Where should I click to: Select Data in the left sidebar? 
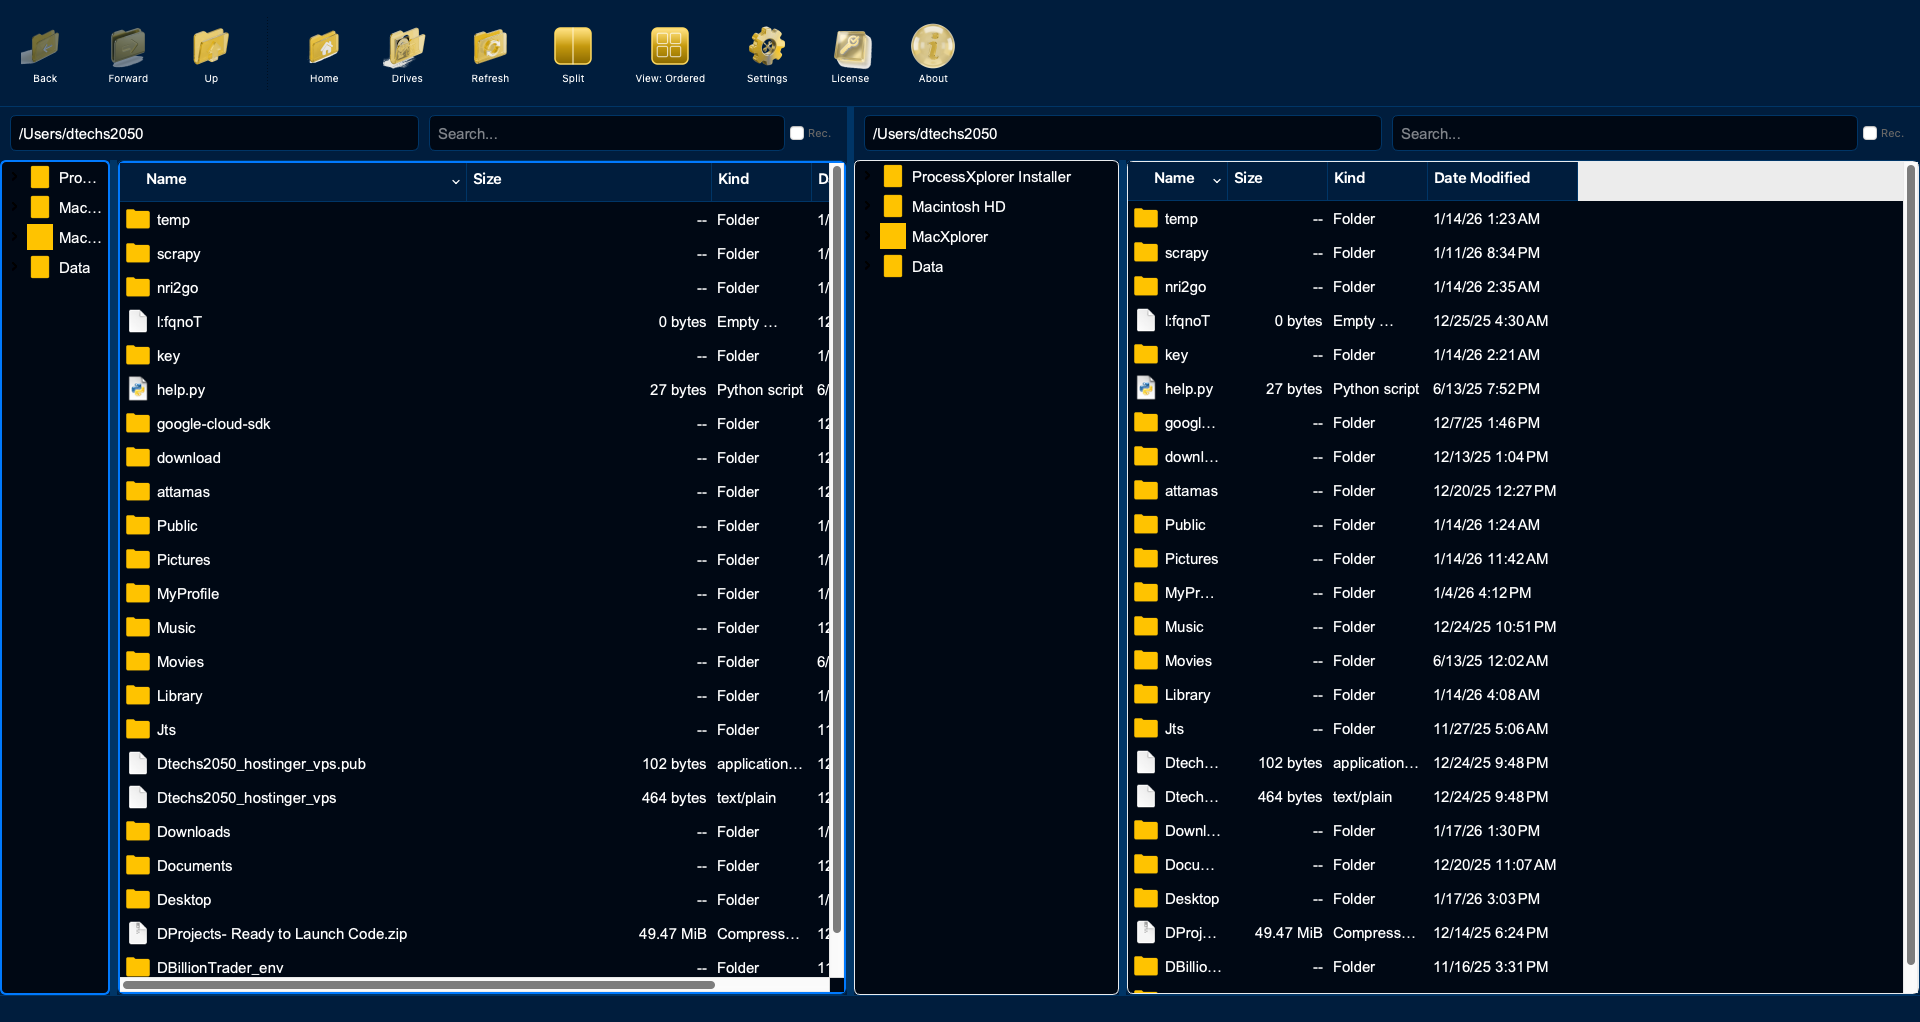pyautogui.click(x=73, y=267)
